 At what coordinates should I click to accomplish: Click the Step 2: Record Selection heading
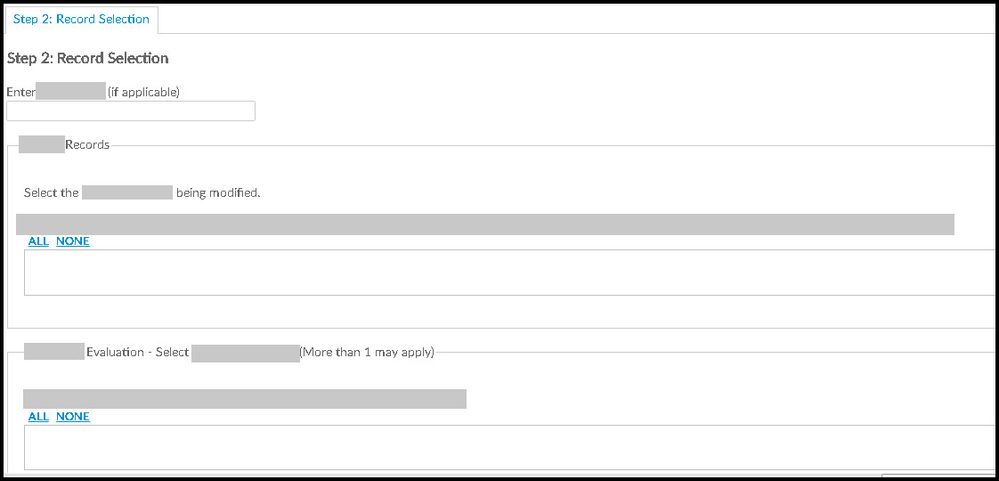point(88,58)
